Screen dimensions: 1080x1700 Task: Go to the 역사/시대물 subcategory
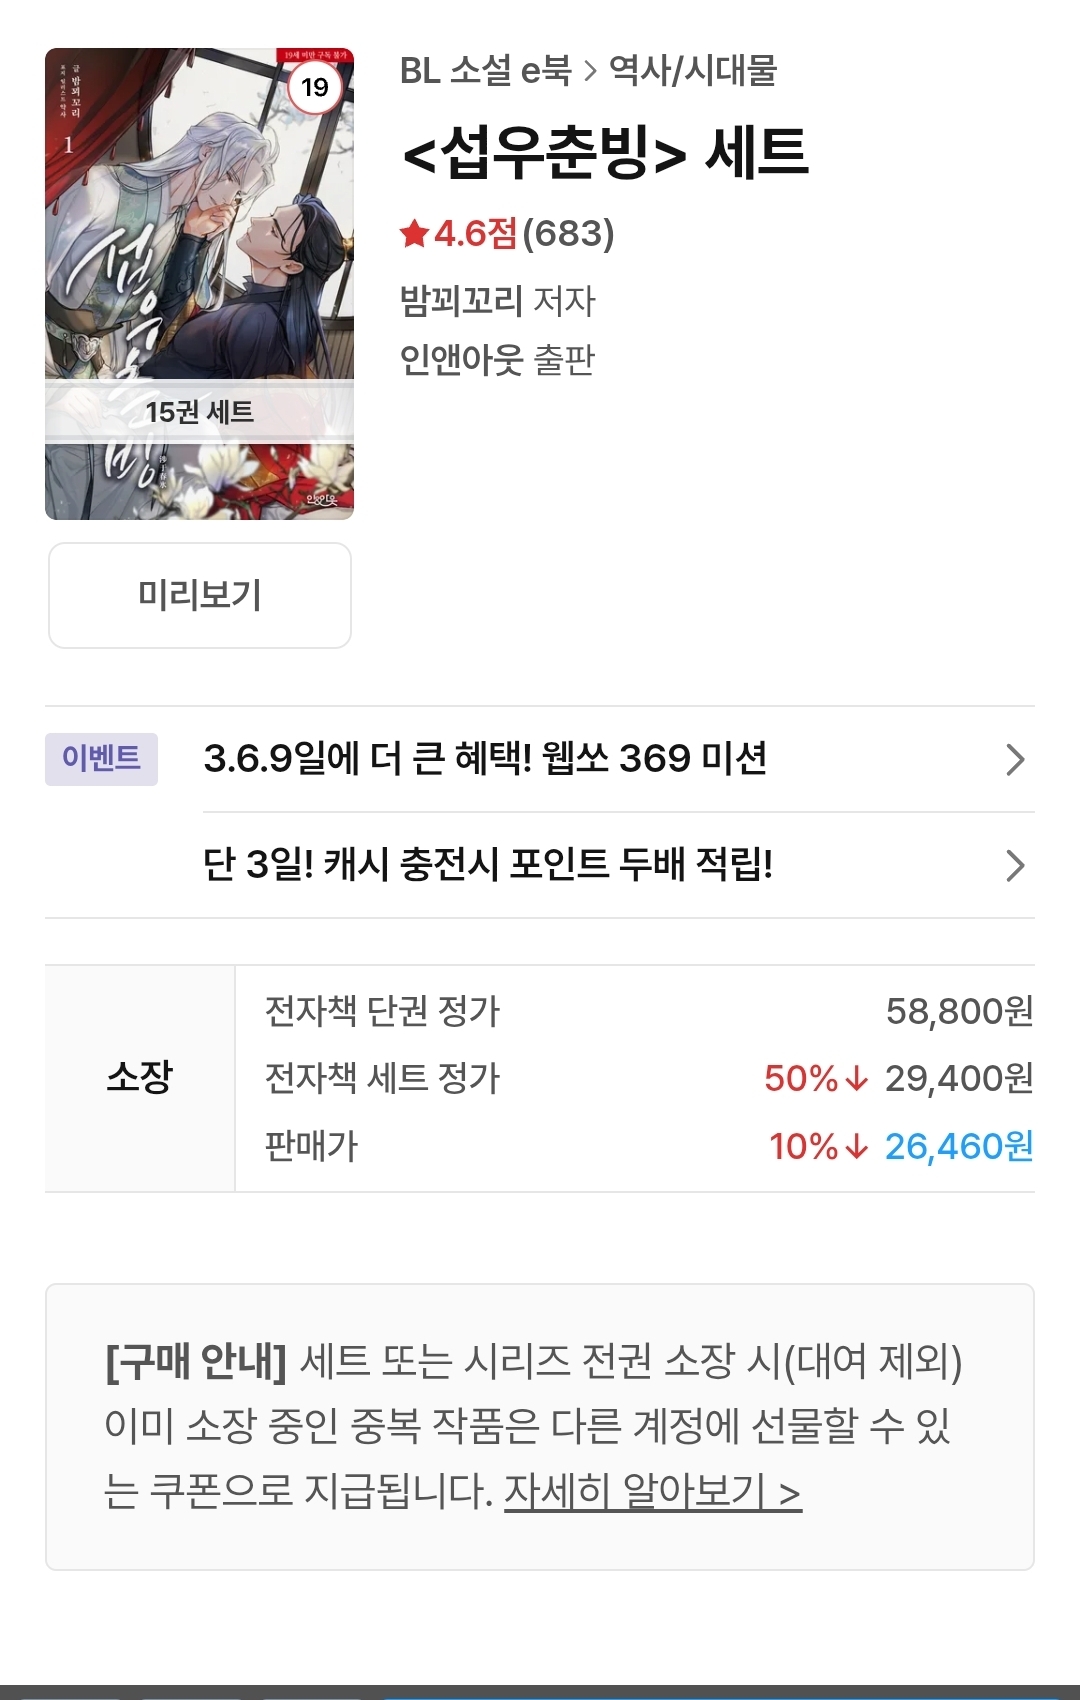click(x=693, y=71)
